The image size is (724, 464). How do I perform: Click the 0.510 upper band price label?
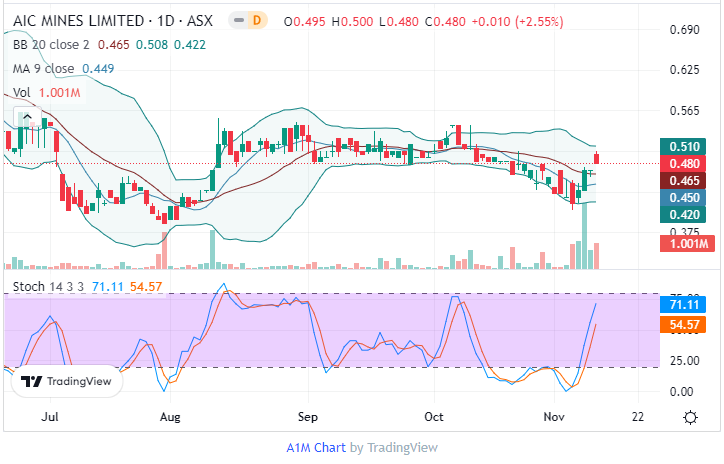point(683,147)
